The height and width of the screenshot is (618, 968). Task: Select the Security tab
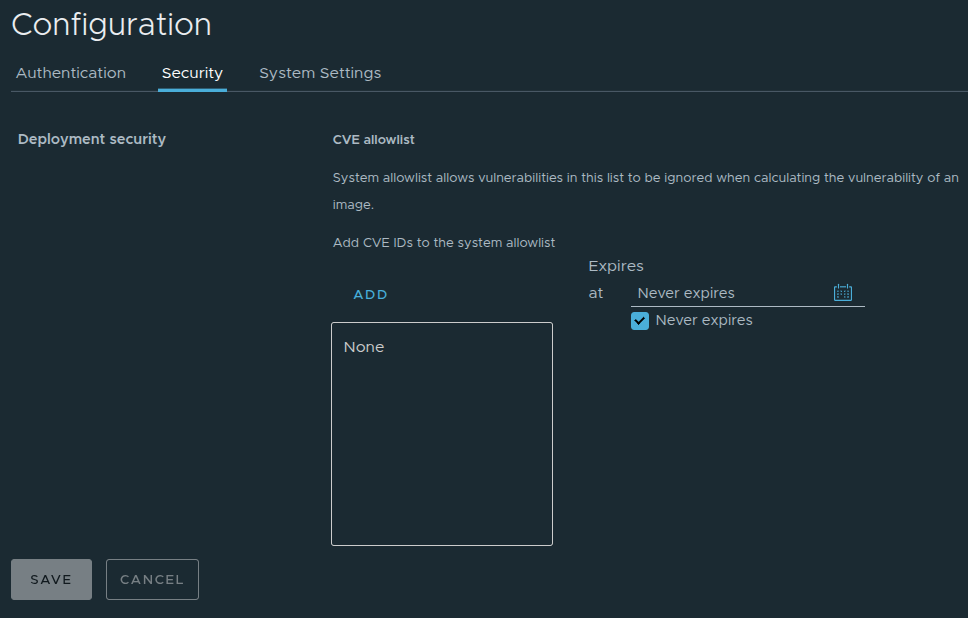click(x=192, y=73)
